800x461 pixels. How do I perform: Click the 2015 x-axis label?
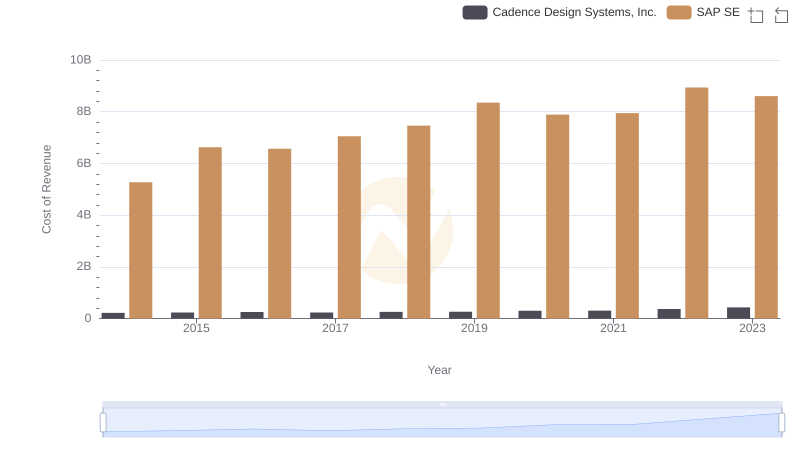(x=196, y=328)
